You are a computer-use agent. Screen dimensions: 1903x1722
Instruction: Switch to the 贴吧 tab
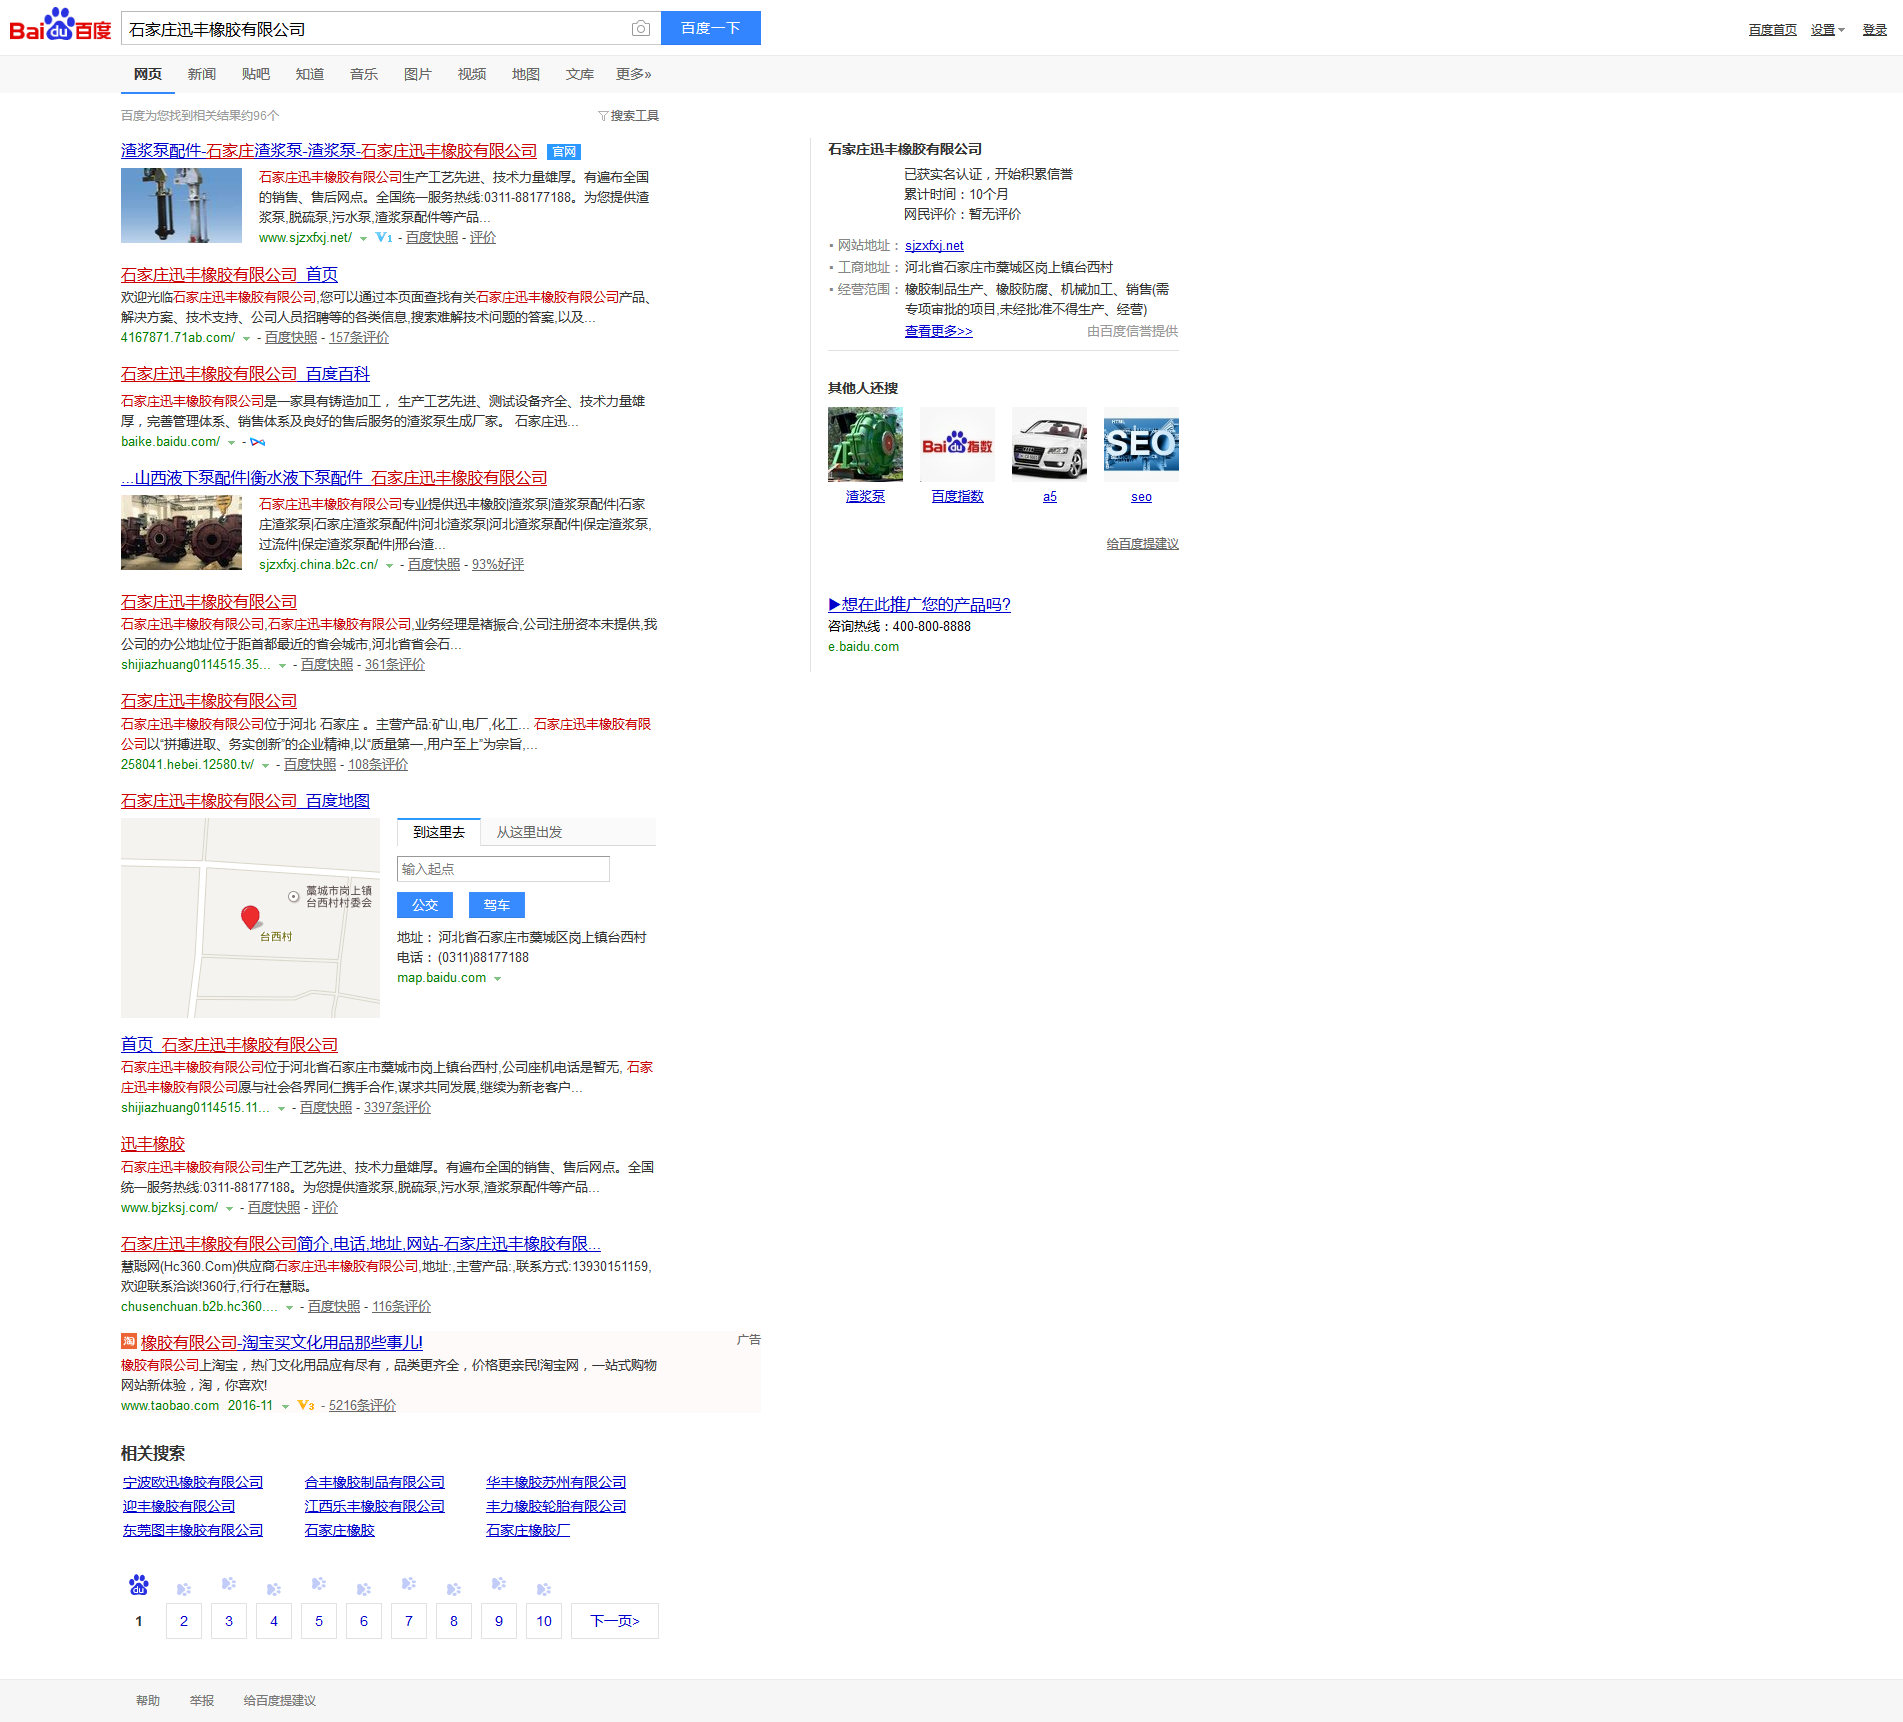click(x=256, y=74)
